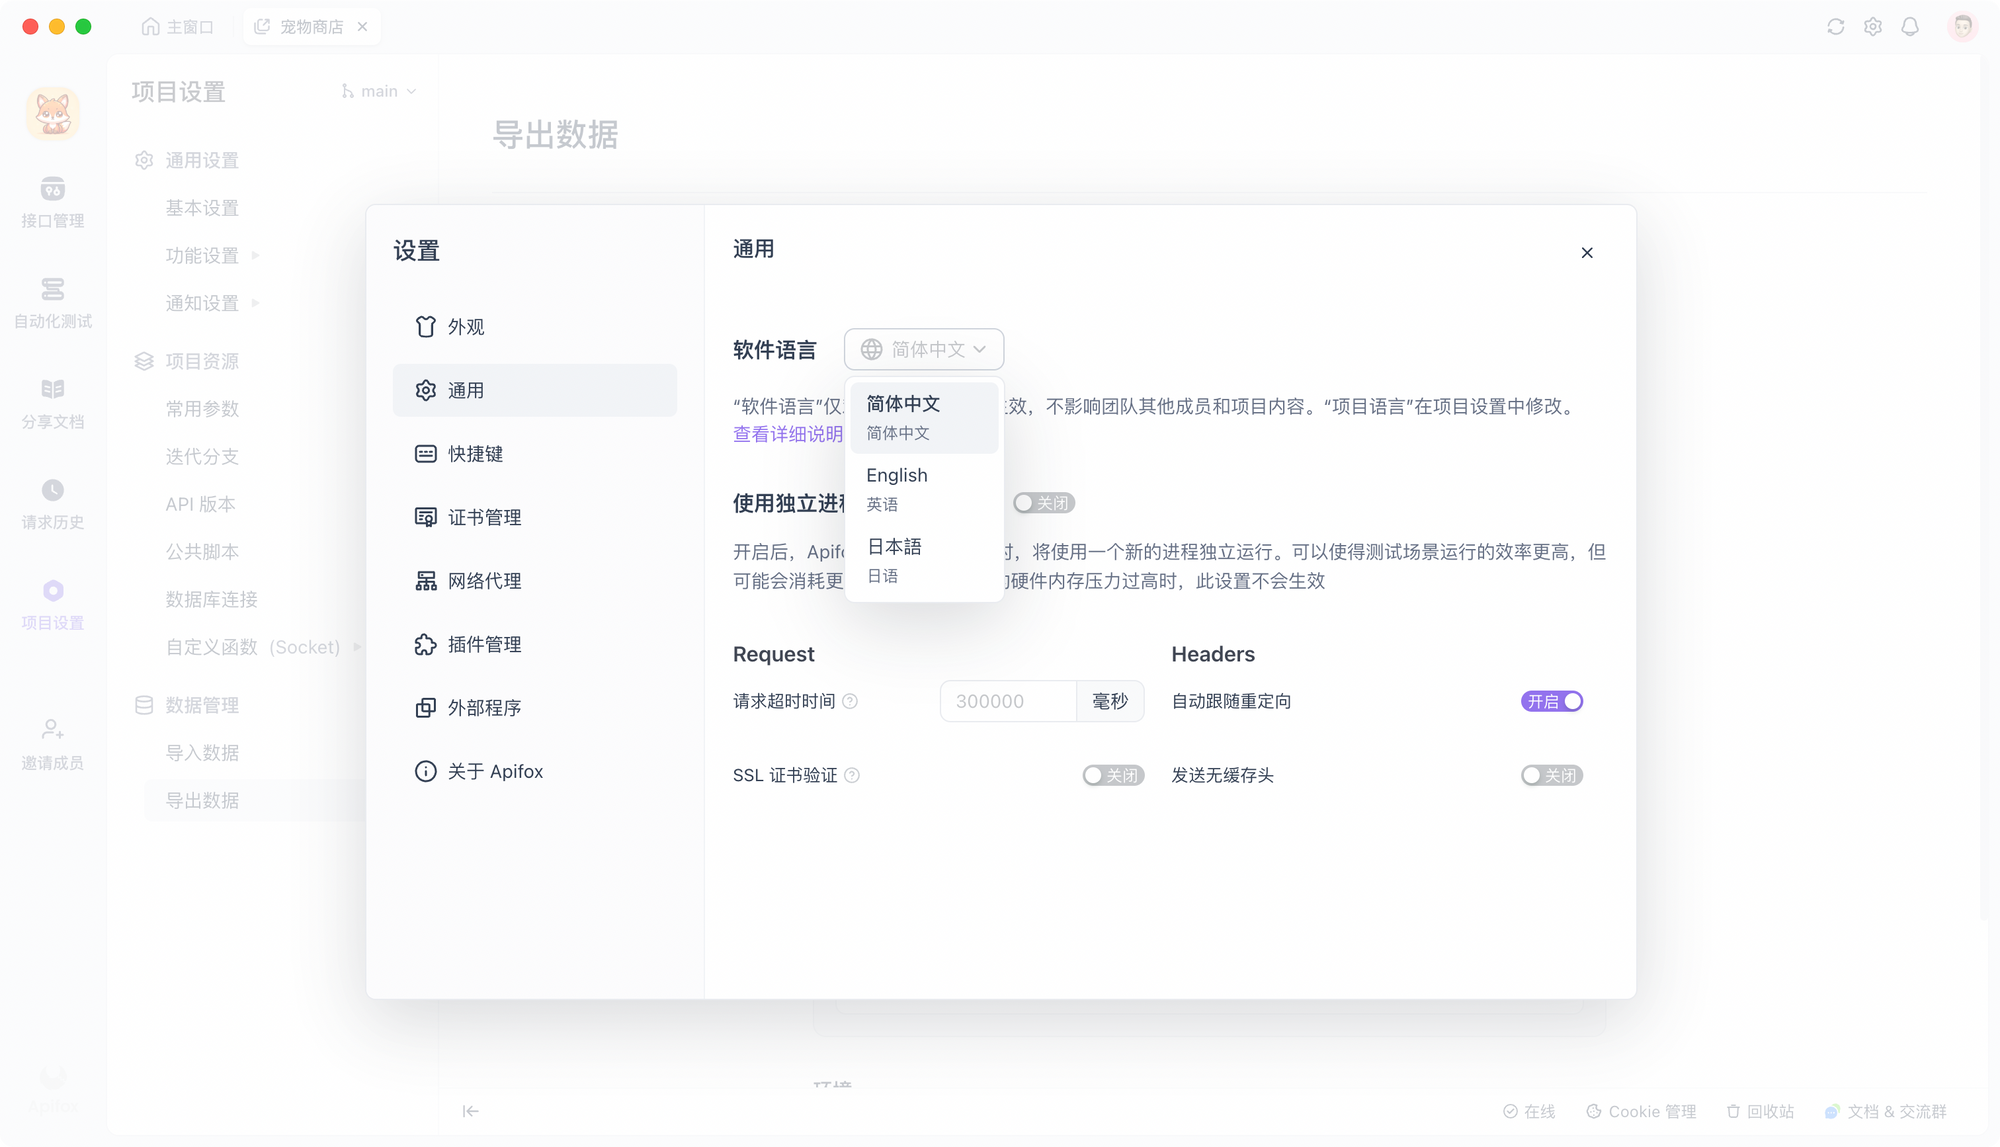
Task: Click the 请求超时时间 milliseconds input field
Action: pos(1007,702)
